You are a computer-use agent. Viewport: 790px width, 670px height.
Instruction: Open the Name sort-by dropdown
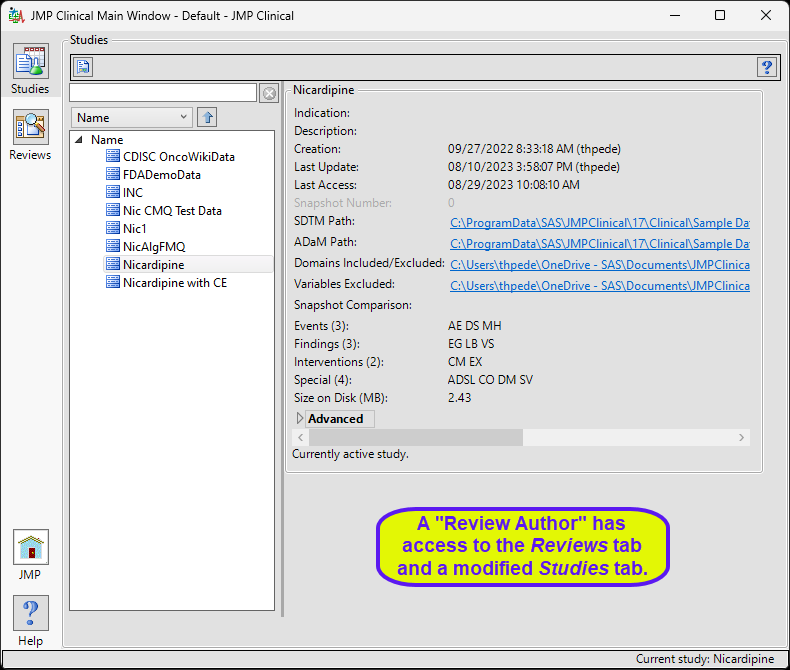pyautogui.click(x=131, y=117)
